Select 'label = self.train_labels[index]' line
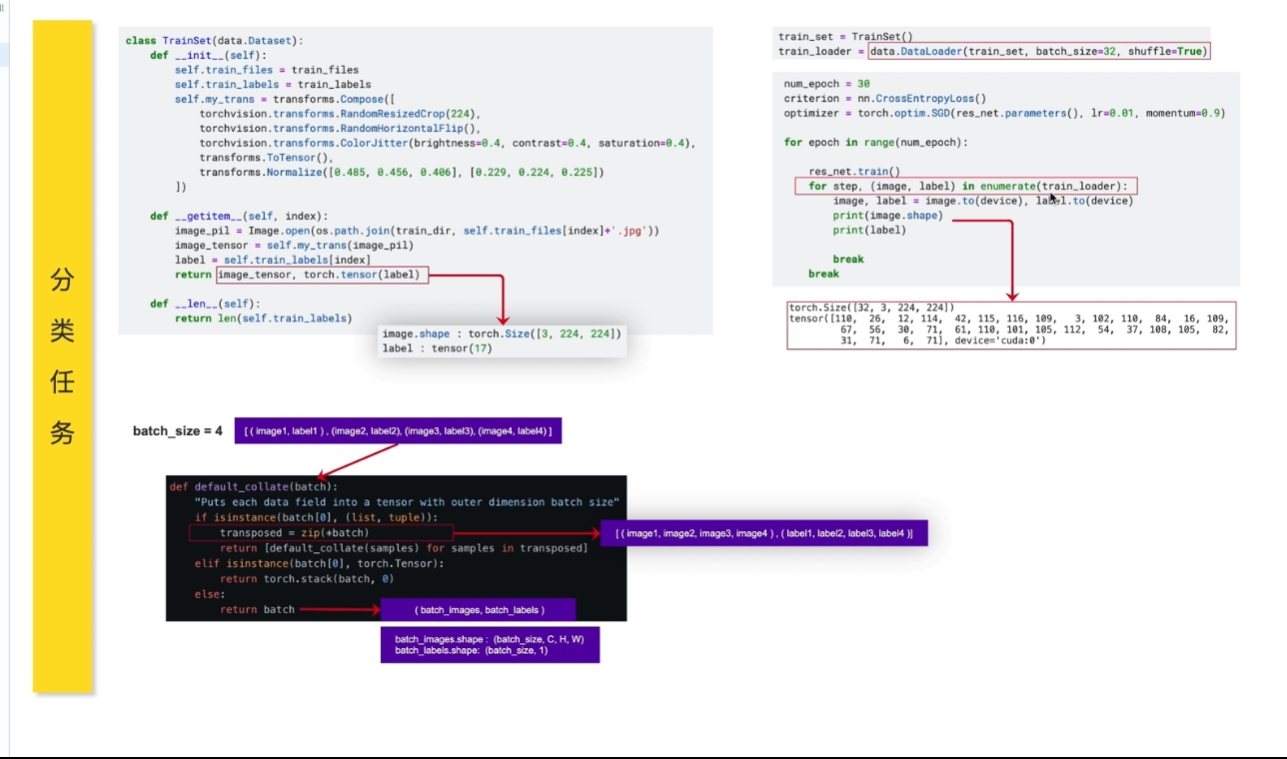This screenshot has width=1287, height=759. click(273, 260)
